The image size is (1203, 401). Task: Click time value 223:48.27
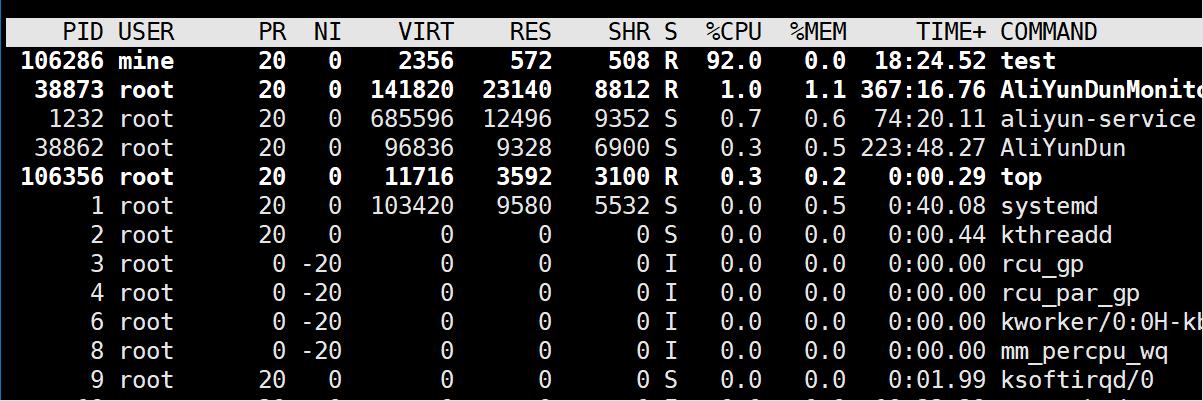pyautogui.click(x=922, y=148)
